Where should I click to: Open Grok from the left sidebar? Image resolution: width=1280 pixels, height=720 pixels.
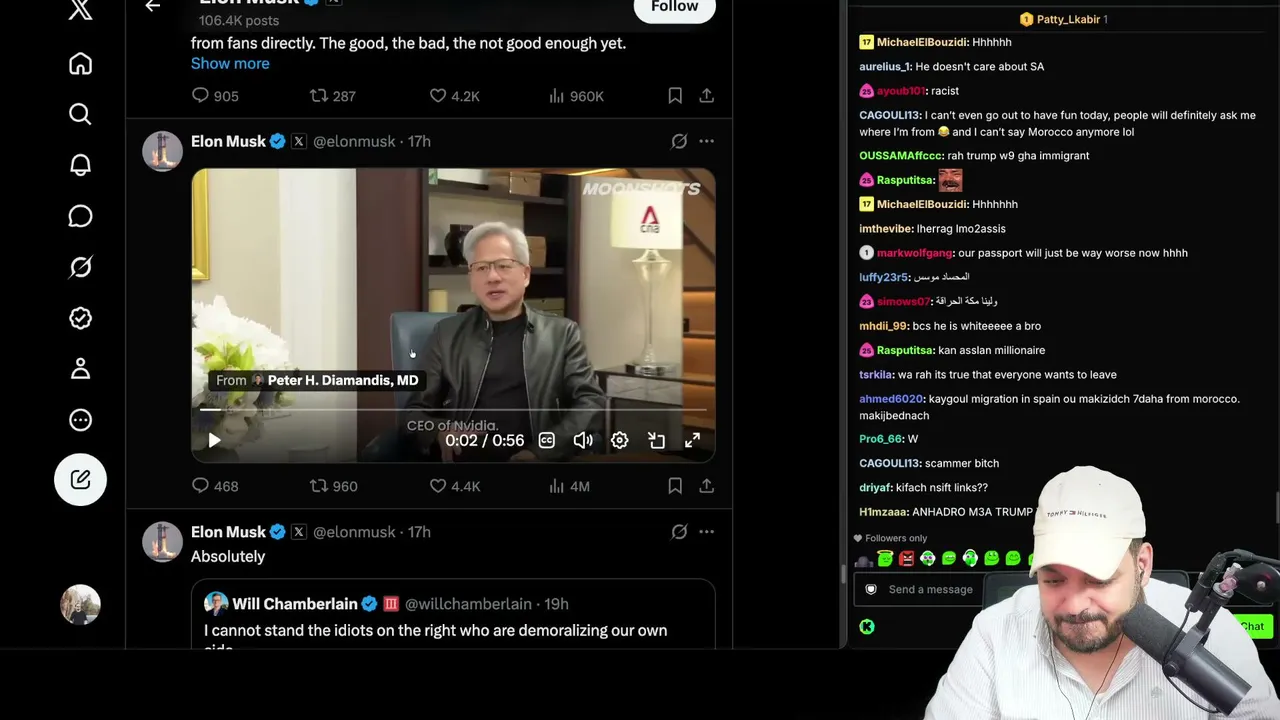click(x=80, y=267)
